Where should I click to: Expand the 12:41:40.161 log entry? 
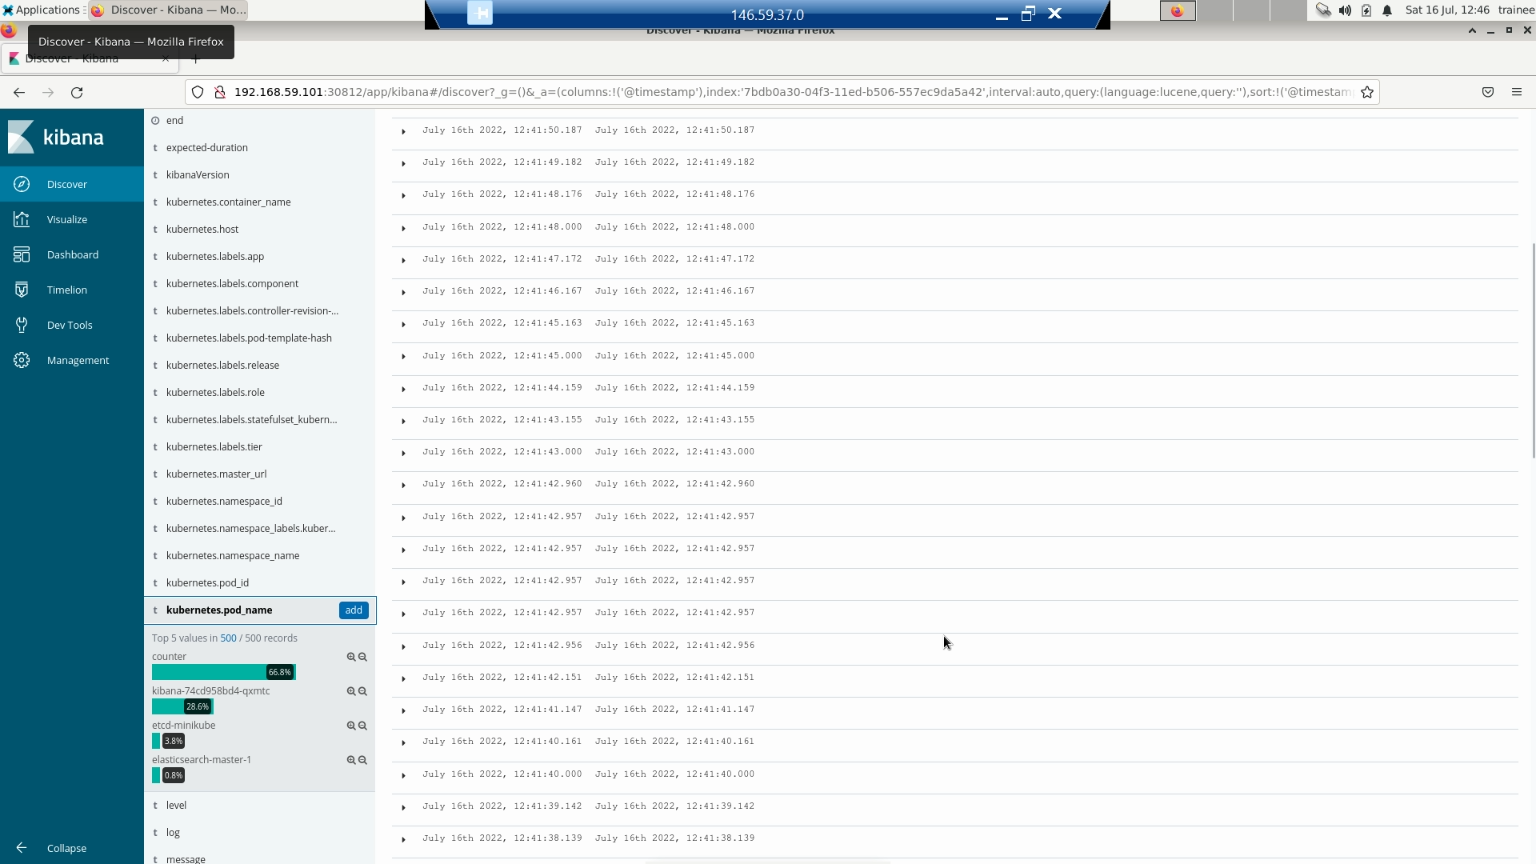click(404, 743)
